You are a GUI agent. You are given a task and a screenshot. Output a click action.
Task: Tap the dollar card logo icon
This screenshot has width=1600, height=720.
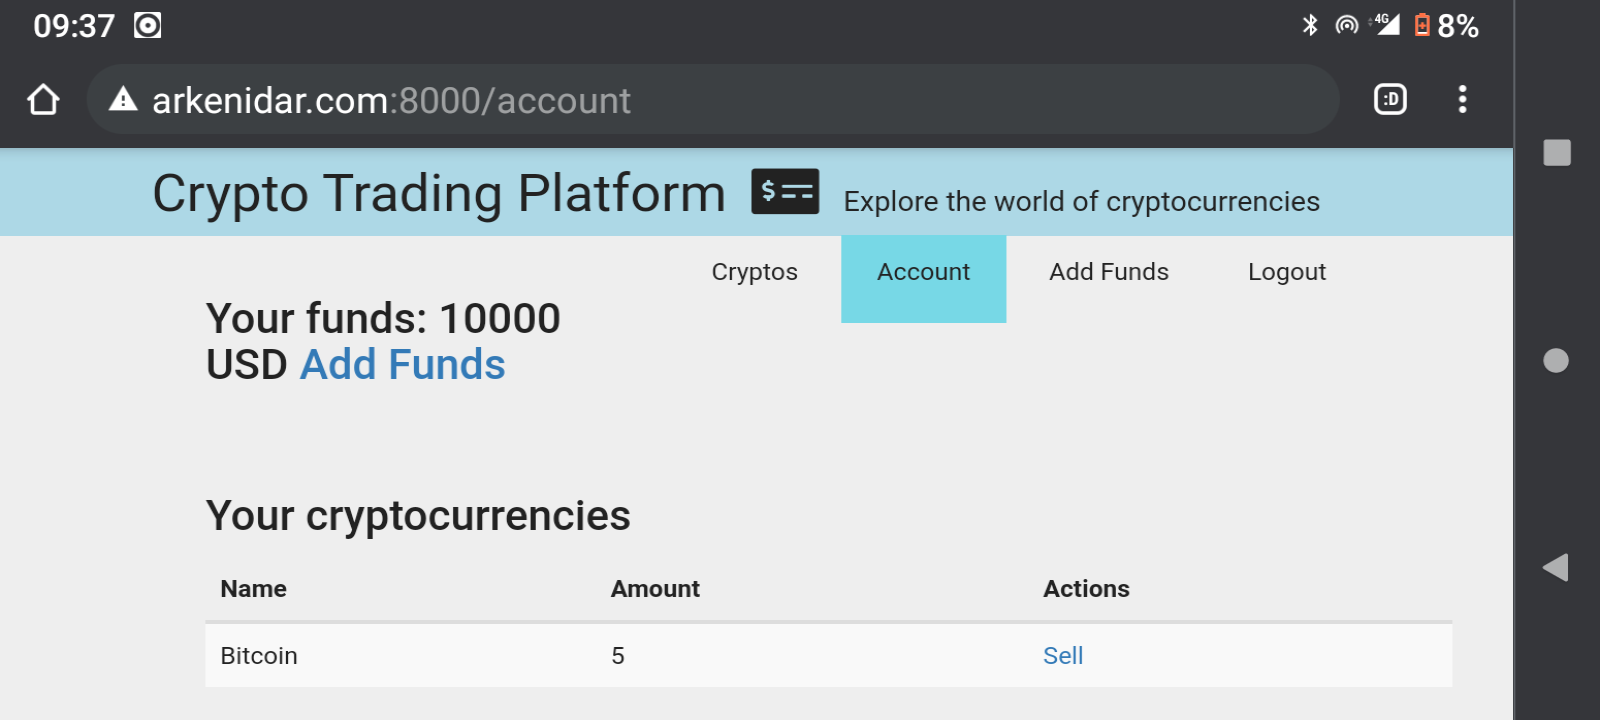pos(785,191)
